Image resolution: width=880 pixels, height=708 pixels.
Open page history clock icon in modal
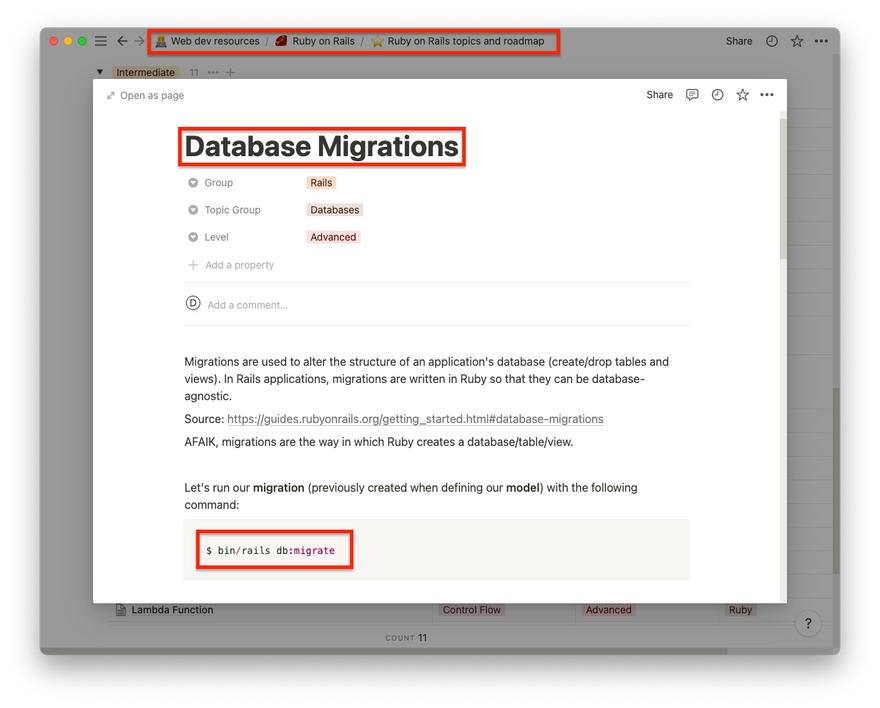pyautogui.click(x=717, y=95)
